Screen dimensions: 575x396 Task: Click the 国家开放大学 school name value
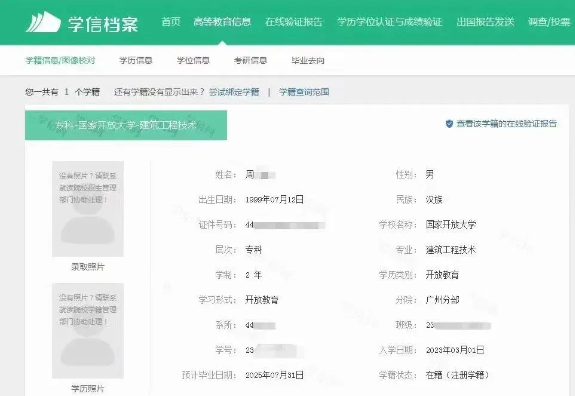point(451,225)
